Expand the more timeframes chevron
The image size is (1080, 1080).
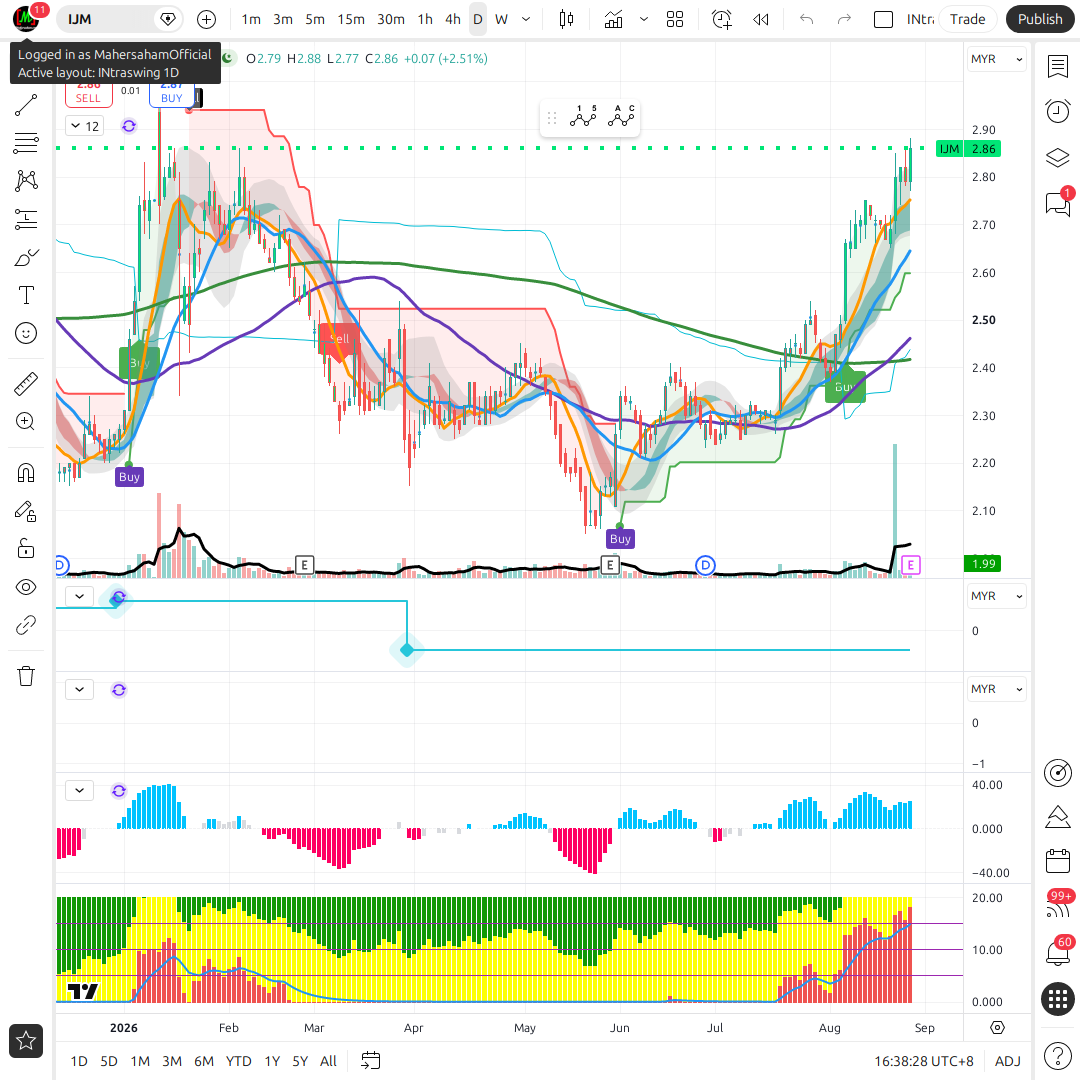tap(526, 19)
